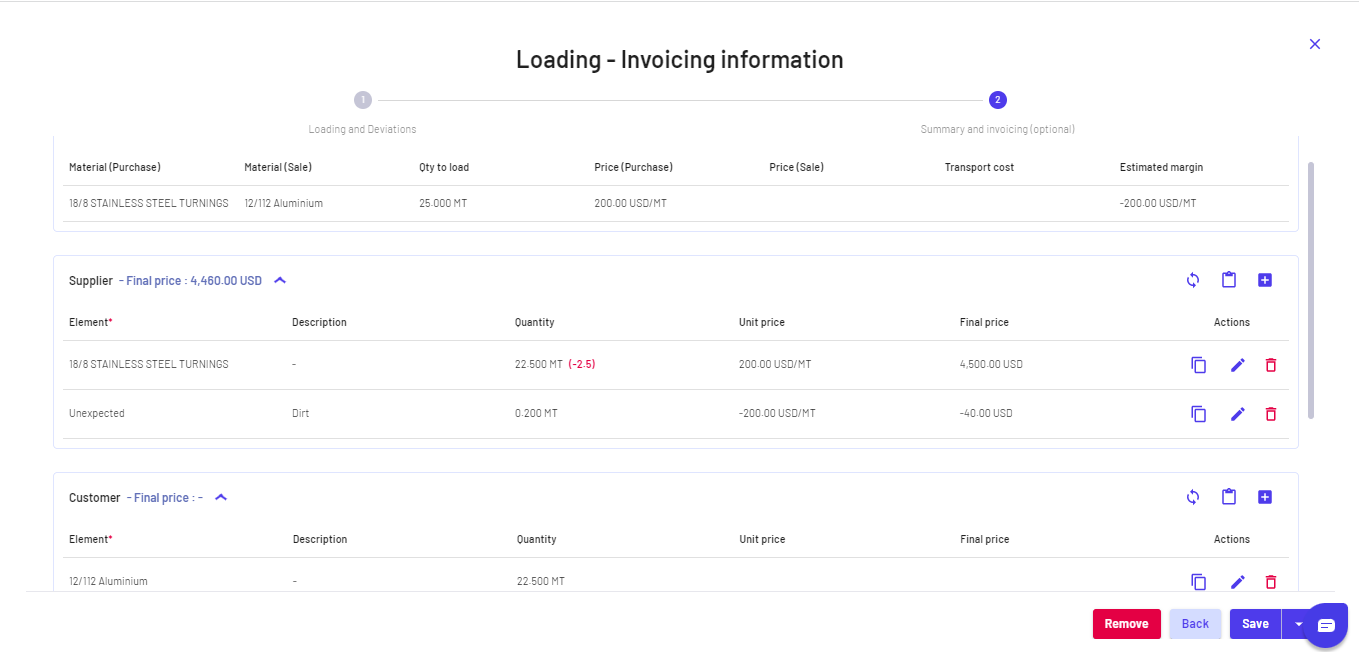Delete the 12/112 Aluminium customer row
The height and width of the screenshot is (659, 1359).
1271,582
